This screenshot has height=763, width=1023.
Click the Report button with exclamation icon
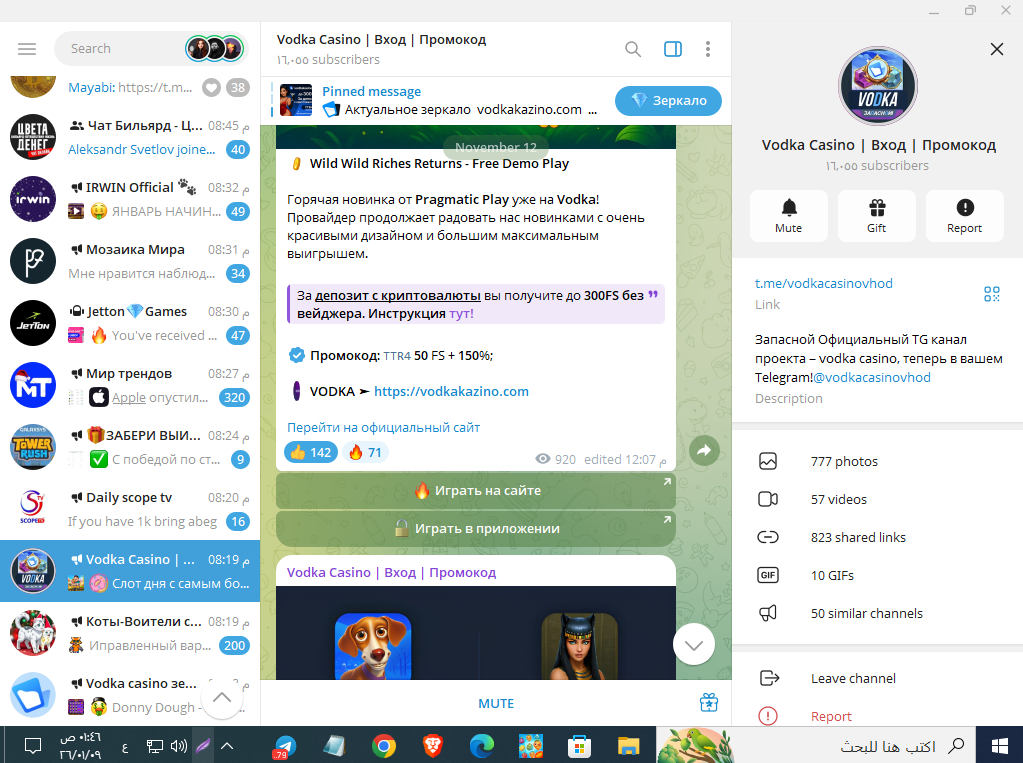pos(965,216)
